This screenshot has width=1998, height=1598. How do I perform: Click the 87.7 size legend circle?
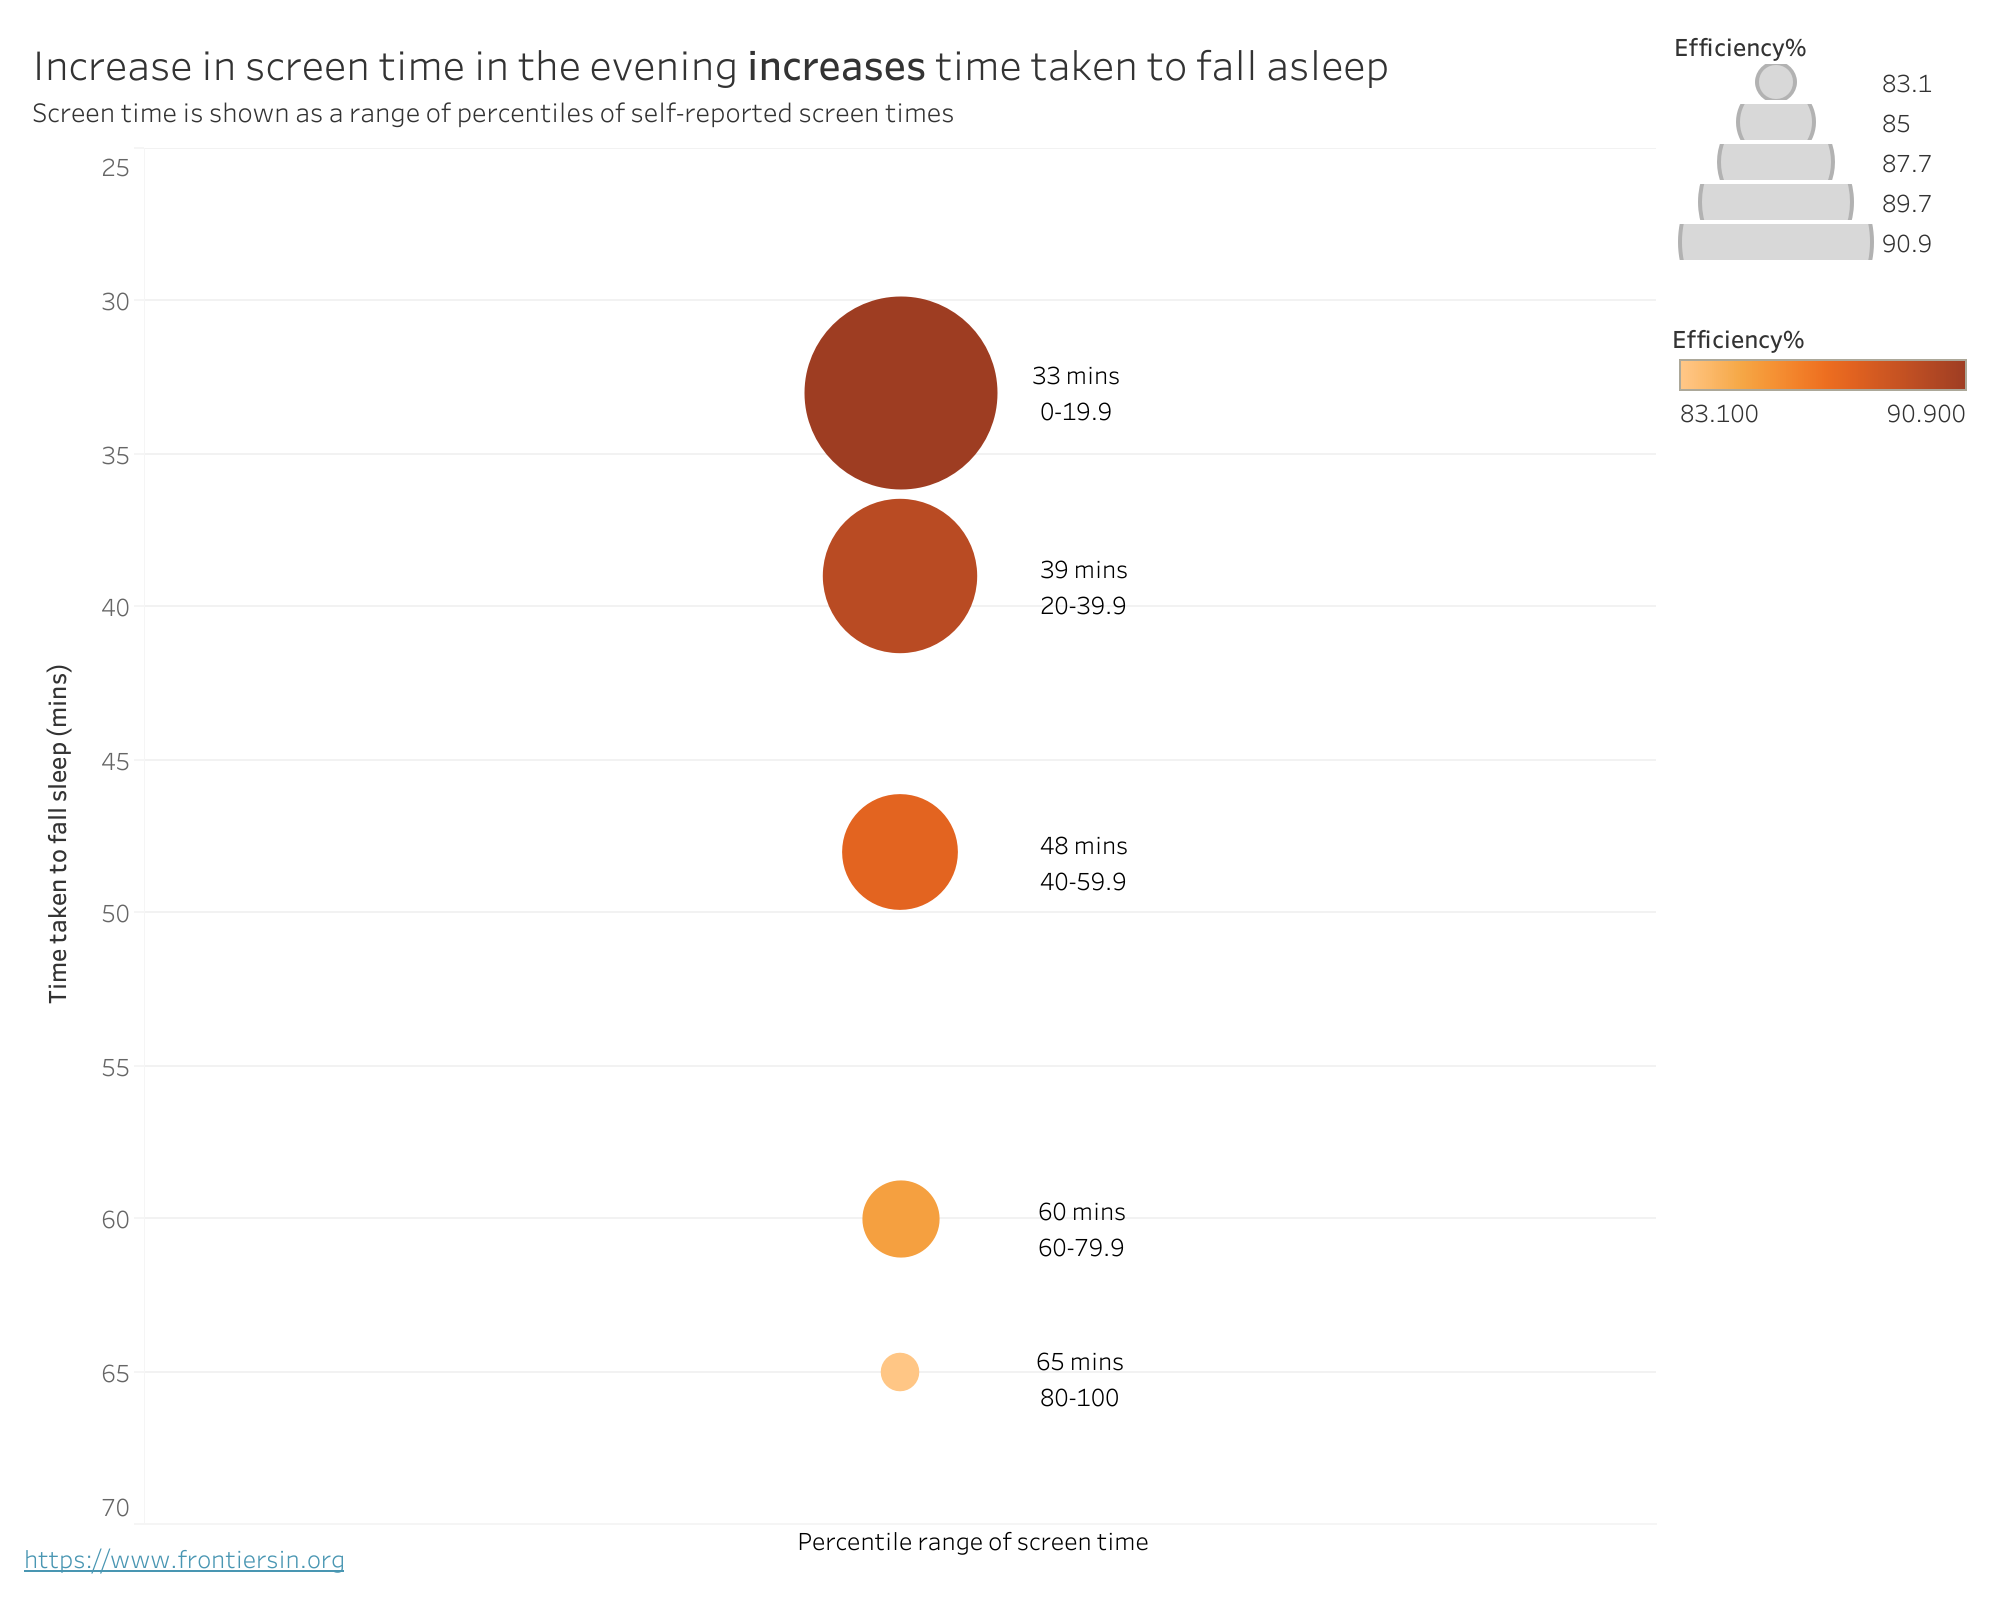click(x=1776, y=162)
